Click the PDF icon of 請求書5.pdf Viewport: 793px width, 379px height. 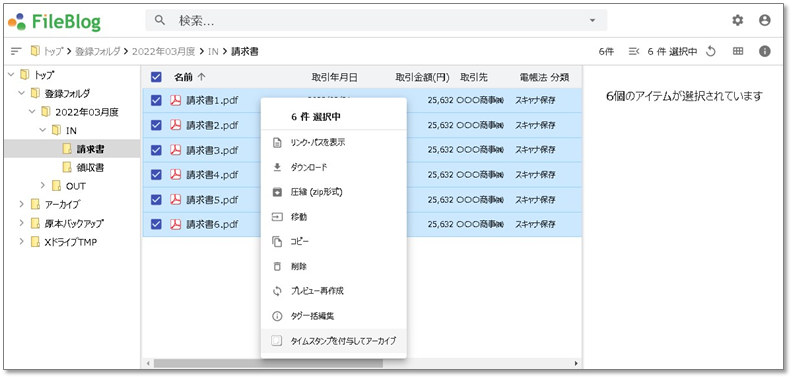point(175,199)
